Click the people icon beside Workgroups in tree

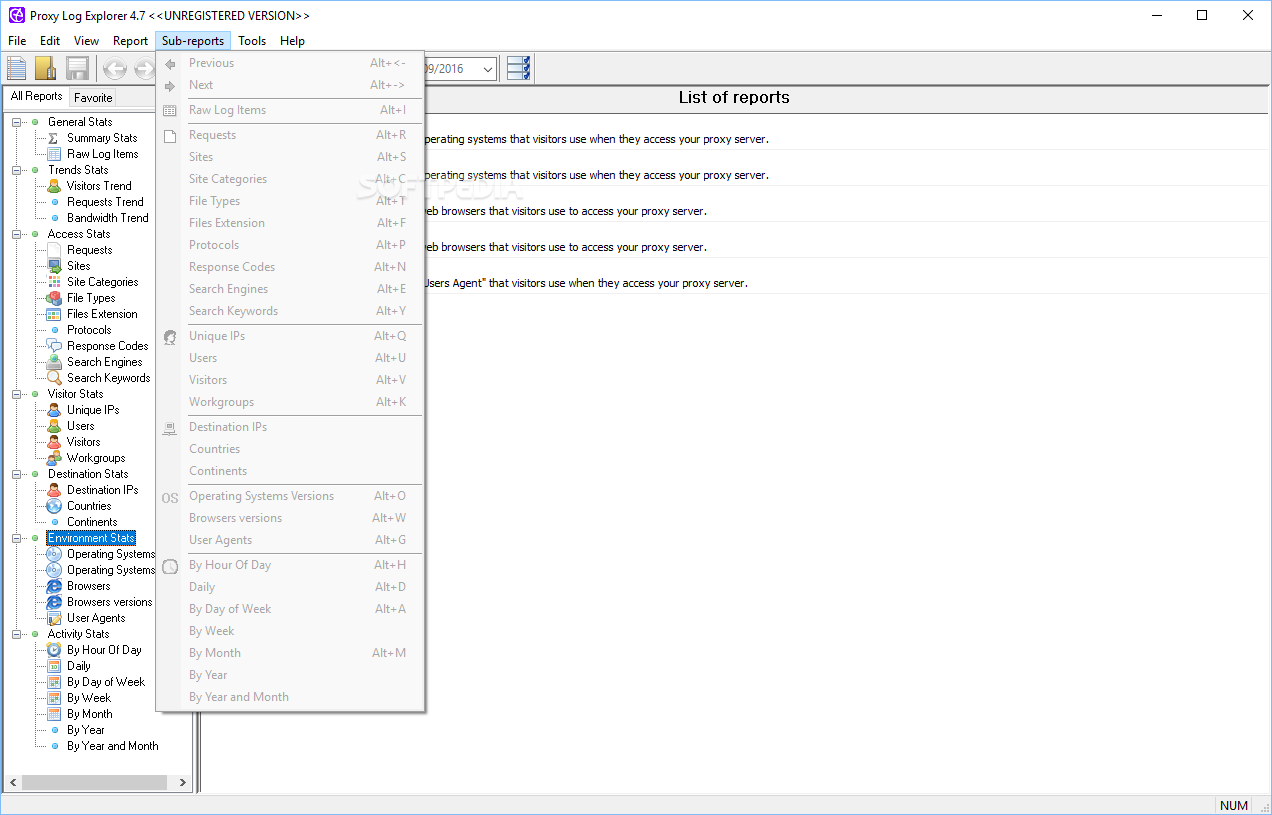point(54,458)
